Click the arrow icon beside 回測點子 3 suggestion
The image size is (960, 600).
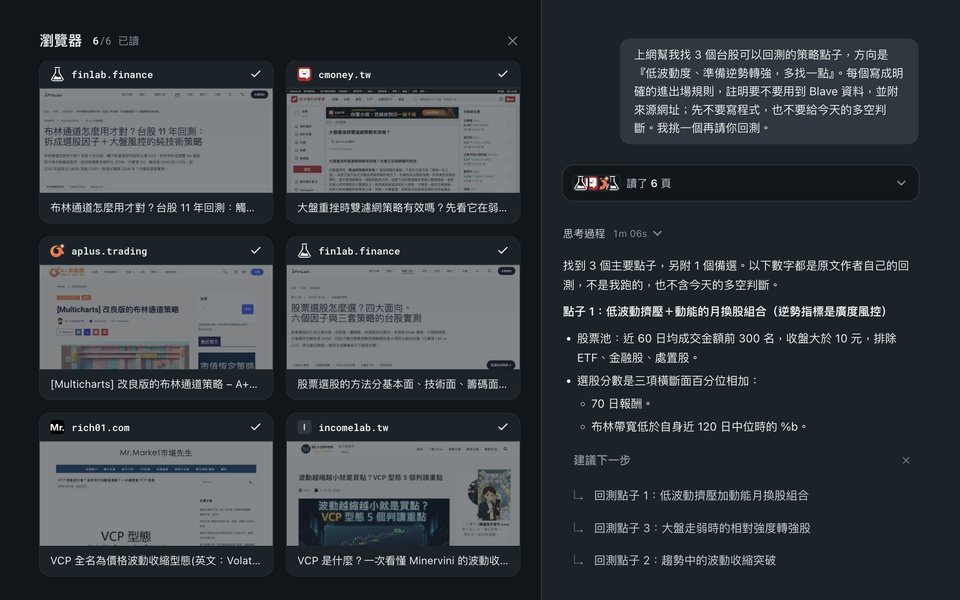[x=578, y=528]
